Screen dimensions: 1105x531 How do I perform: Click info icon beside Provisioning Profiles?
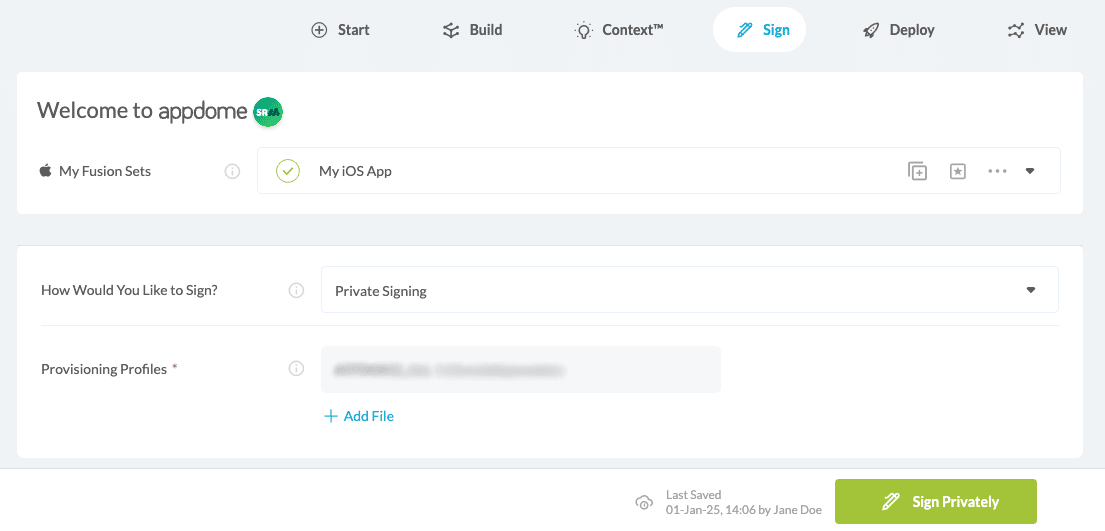296,369
